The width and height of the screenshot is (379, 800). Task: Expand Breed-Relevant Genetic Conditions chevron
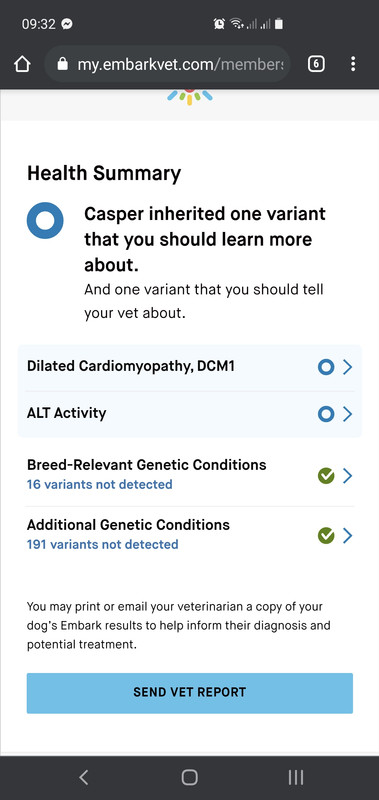tap(347, 476)
